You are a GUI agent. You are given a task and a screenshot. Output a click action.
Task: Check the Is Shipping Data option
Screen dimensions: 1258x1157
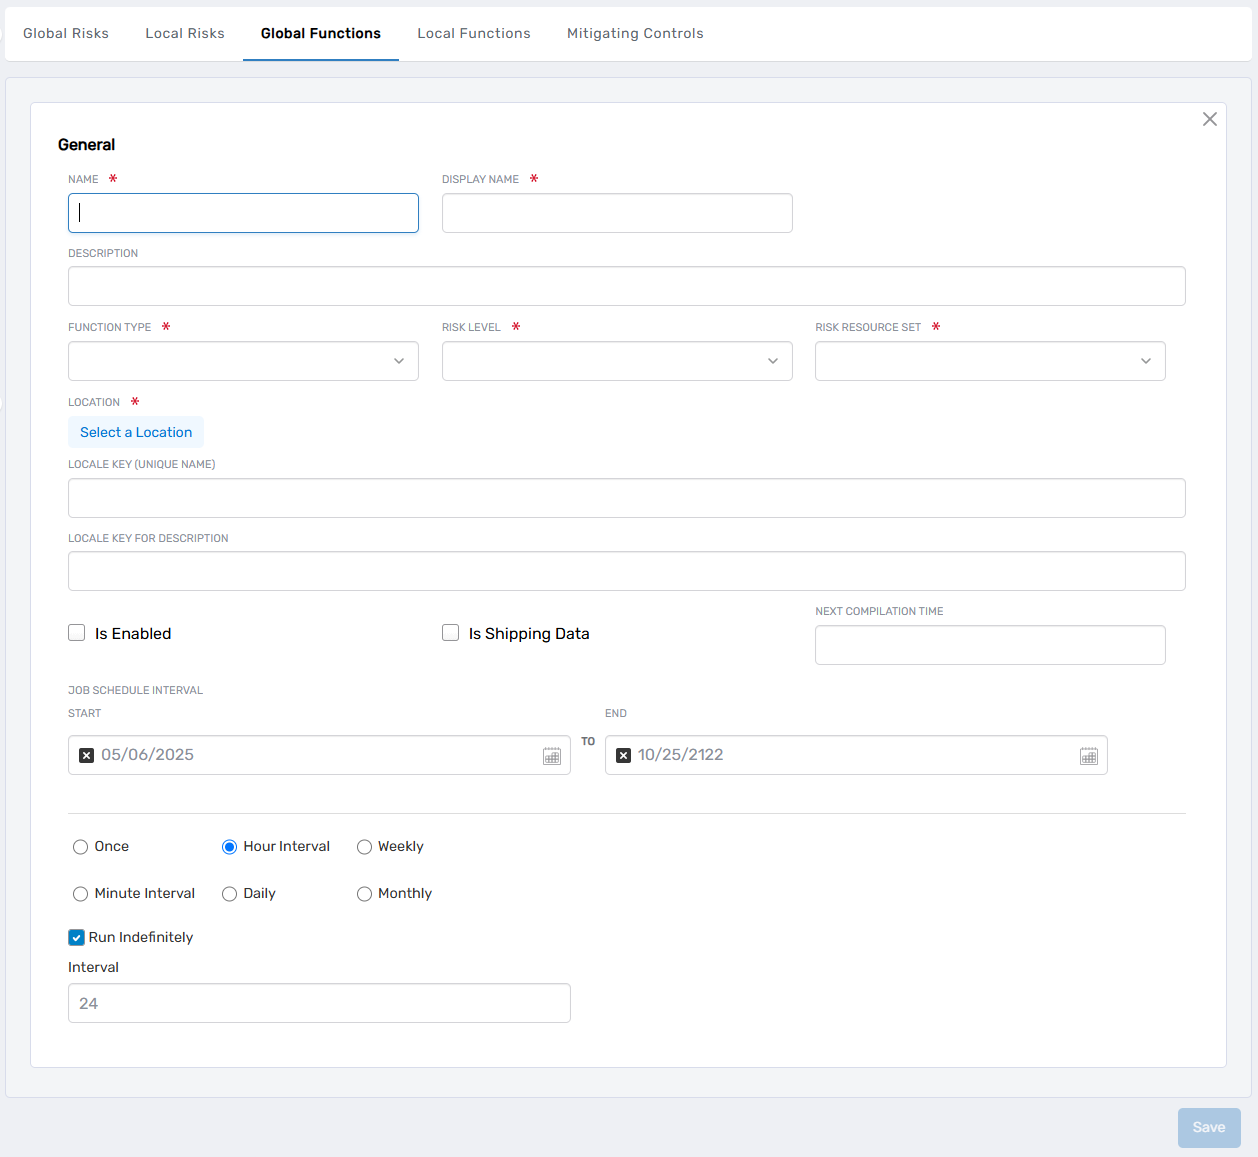(x=450, y=632)
